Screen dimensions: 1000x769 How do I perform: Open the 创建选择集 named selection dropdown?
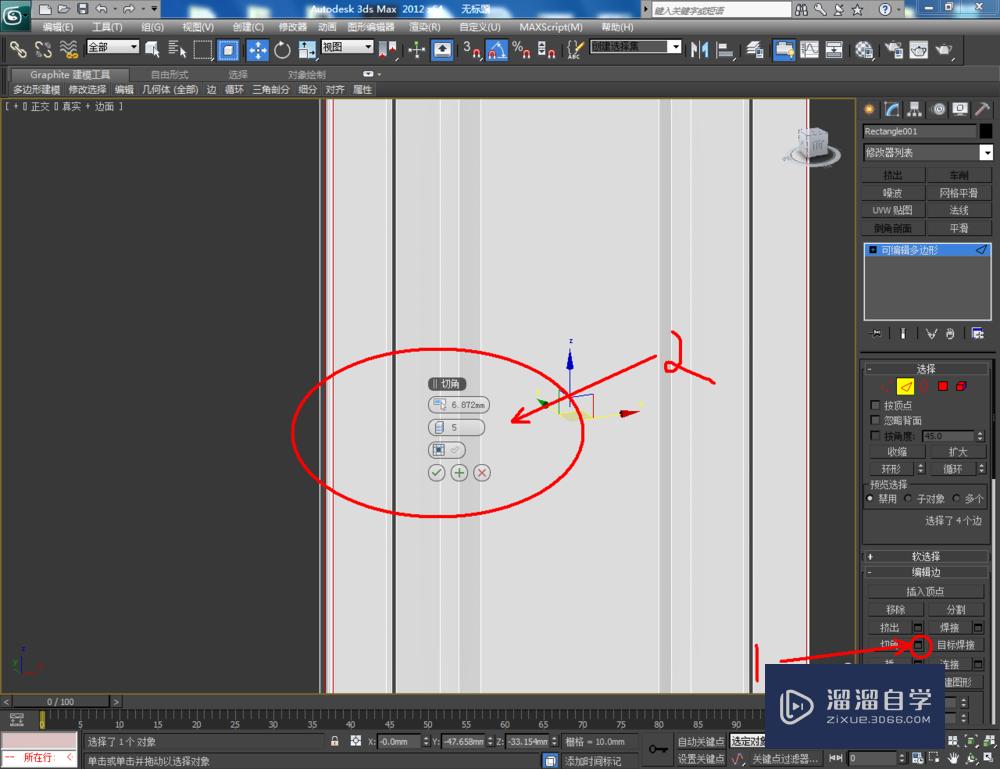point(636,47)
